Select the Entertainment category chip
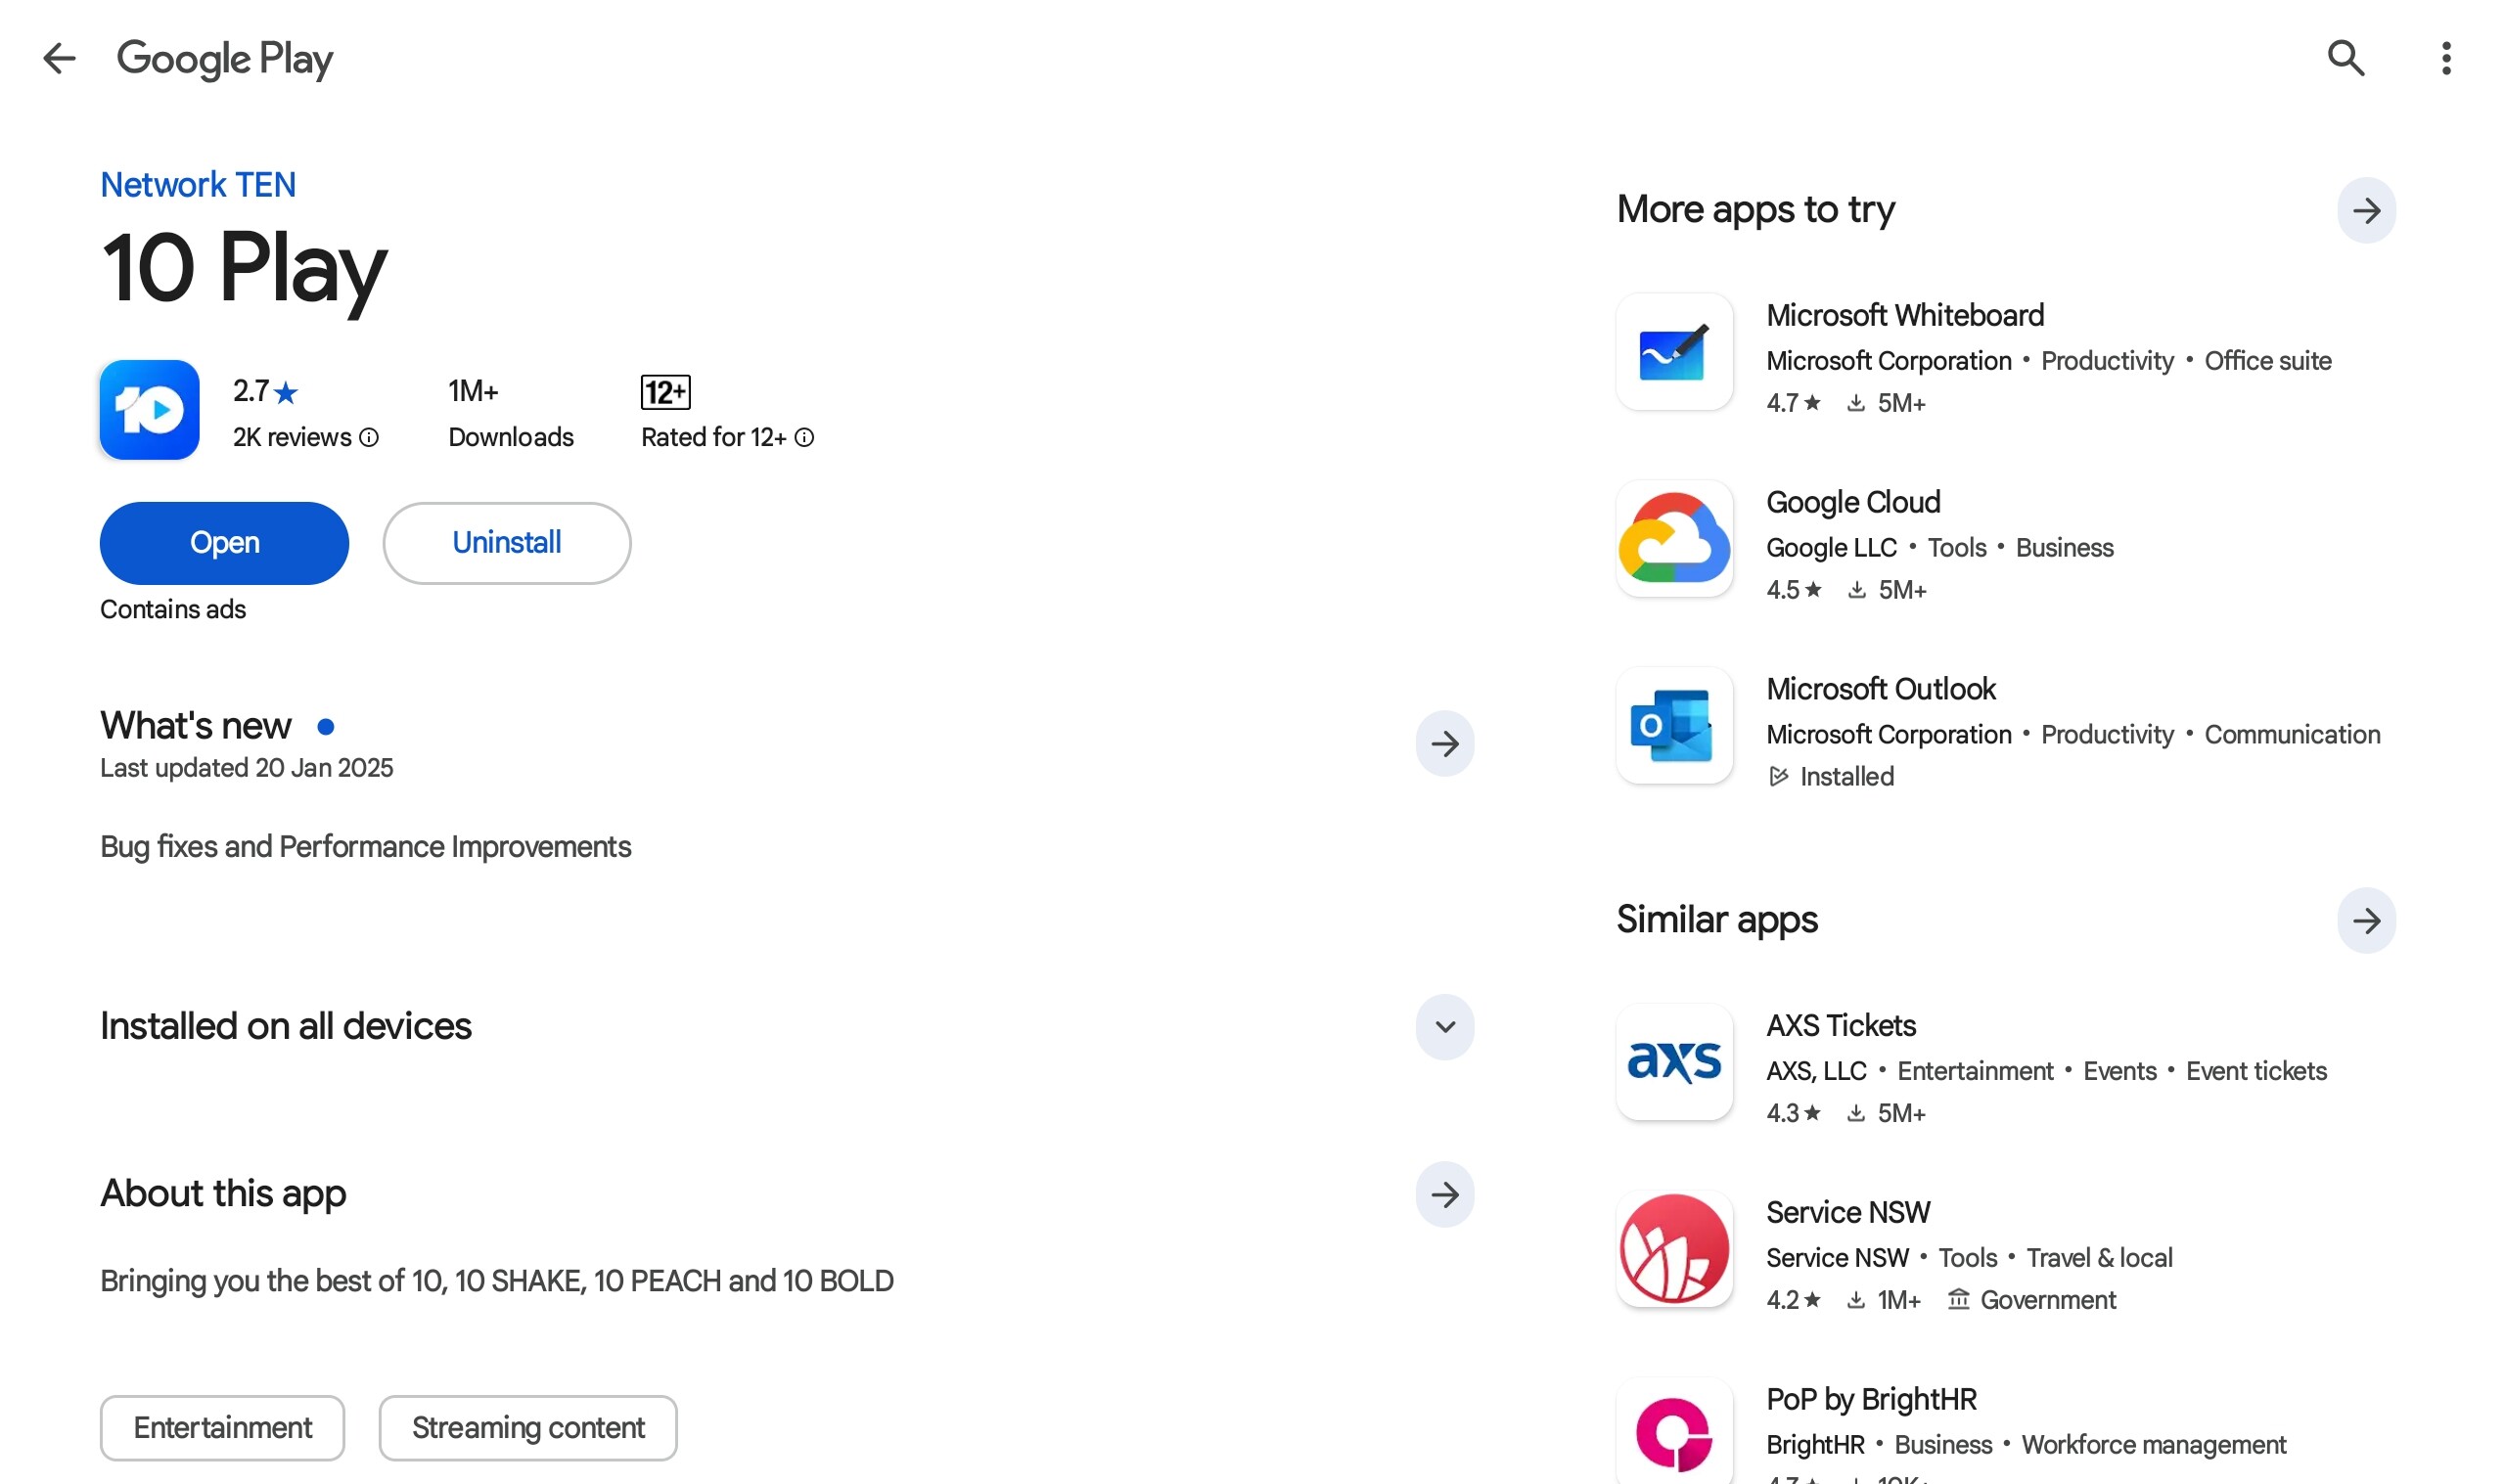Image resolution: width=2505 pixels, height=1484 pixels. tap(222, 1427)
